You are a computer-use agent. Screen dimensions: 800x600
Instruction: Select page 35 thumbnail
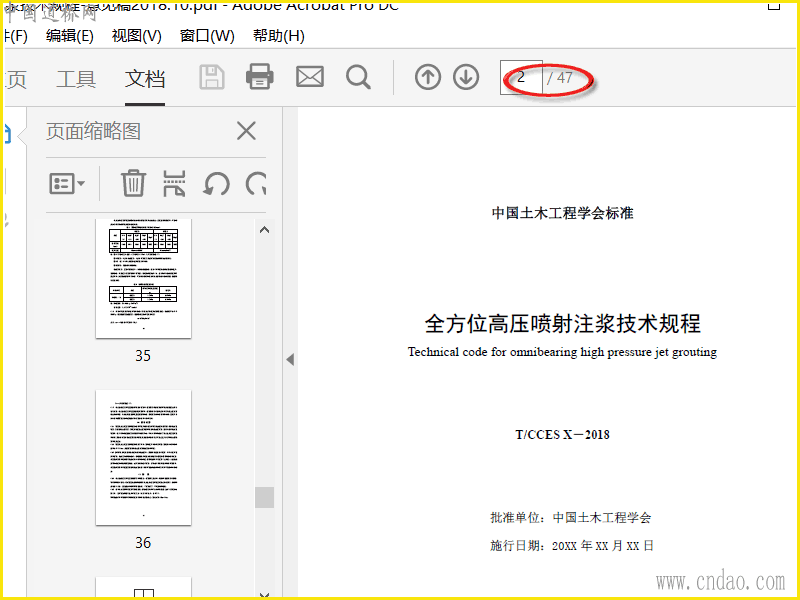point(143,279)
